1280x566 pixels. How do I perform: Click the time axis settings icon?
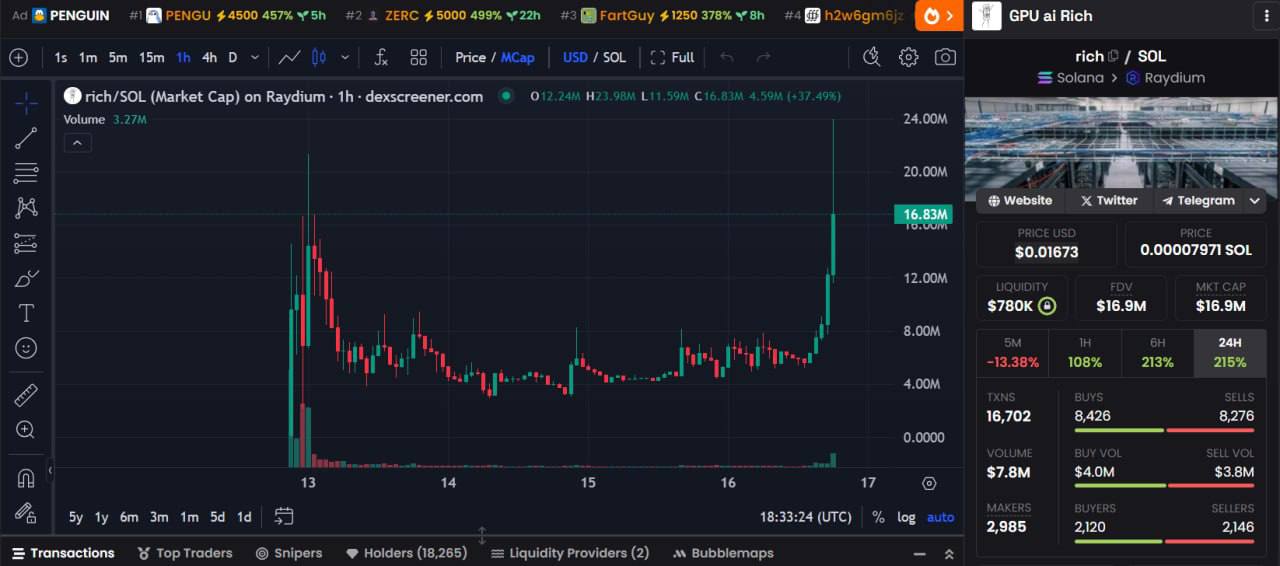coord(929,483)
